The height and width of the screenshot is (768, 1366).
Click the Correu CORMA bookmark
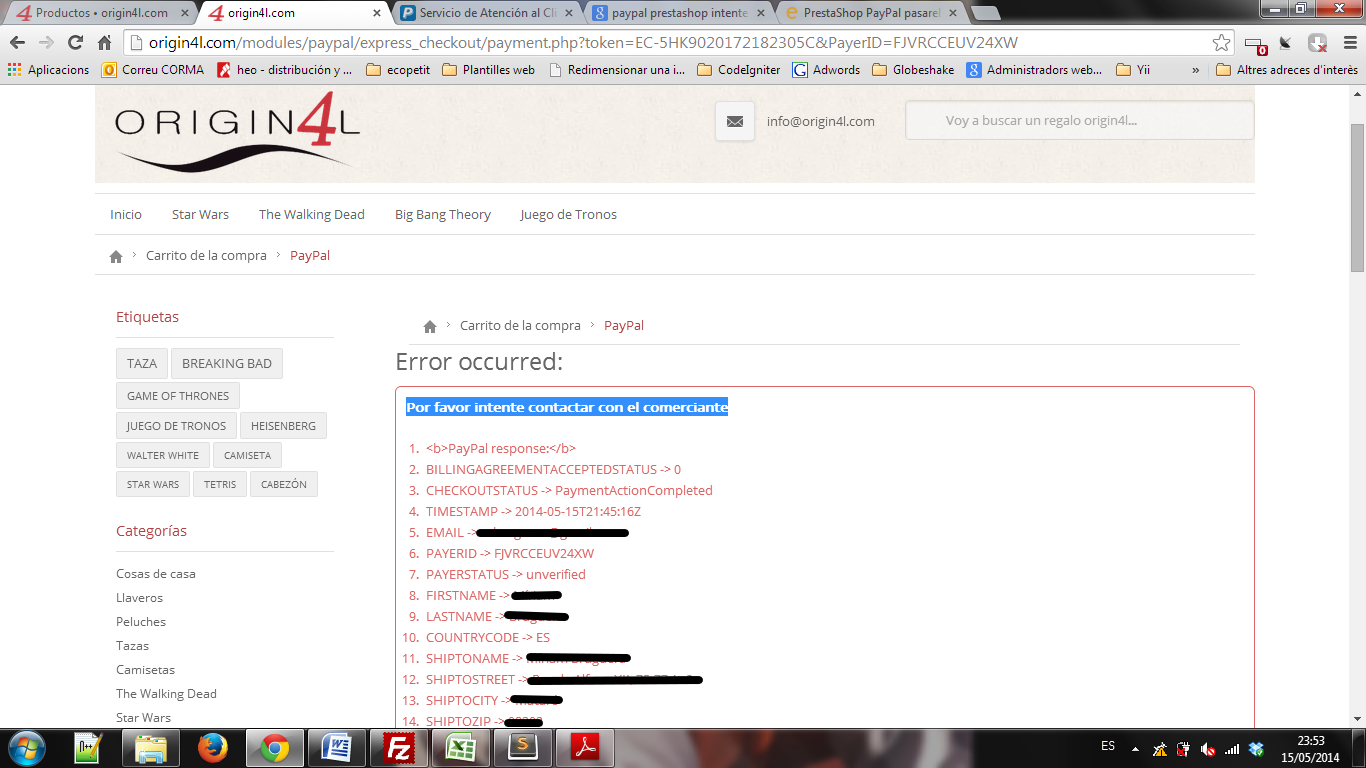[x=153, y=70]
